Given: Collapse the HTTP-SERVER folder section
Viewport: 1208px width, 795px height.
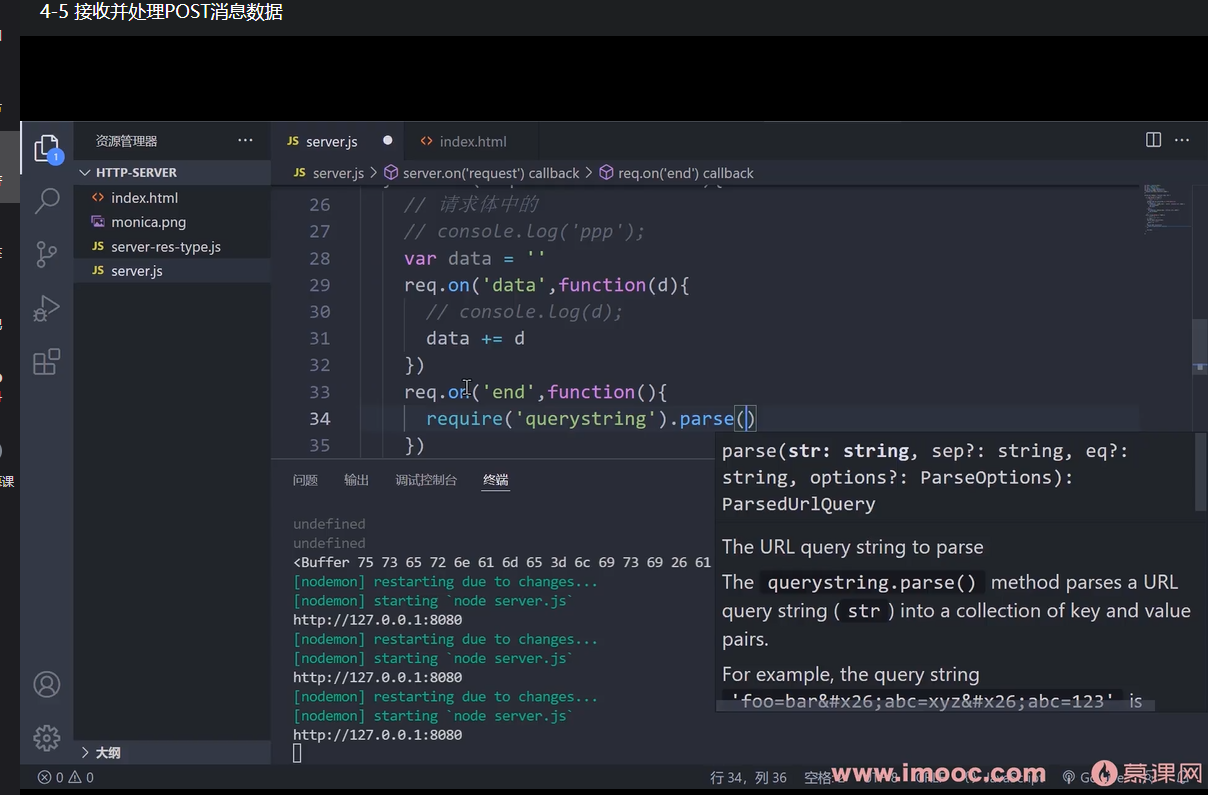Looking at the screenshot, I should coord(136,172).
